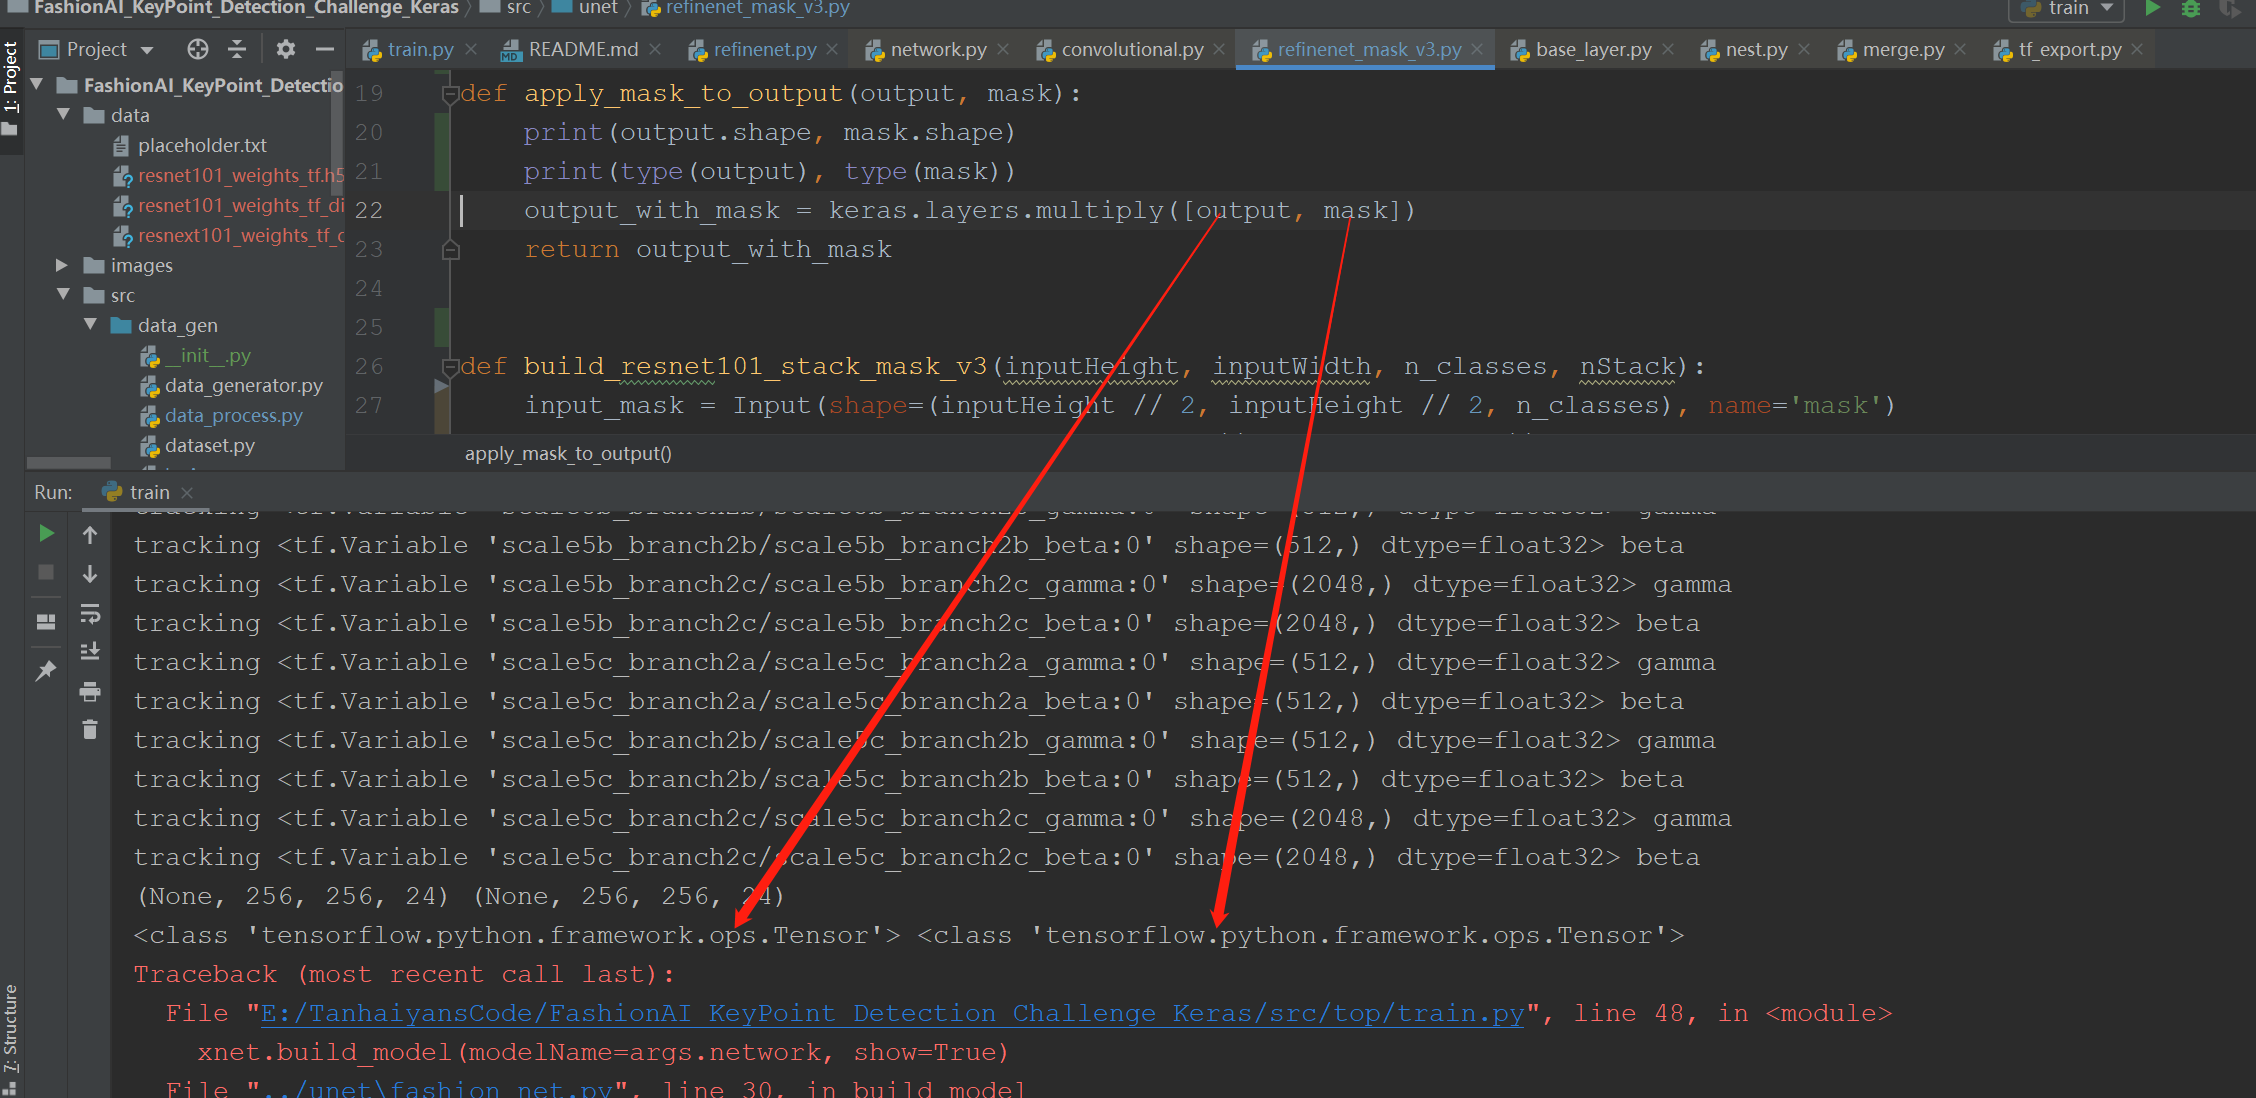The height and width of the screenshot is (1098, 2256).
Task: Click the up arrow in Run panel
Action: pyautogui.click(x=90, y=535)
